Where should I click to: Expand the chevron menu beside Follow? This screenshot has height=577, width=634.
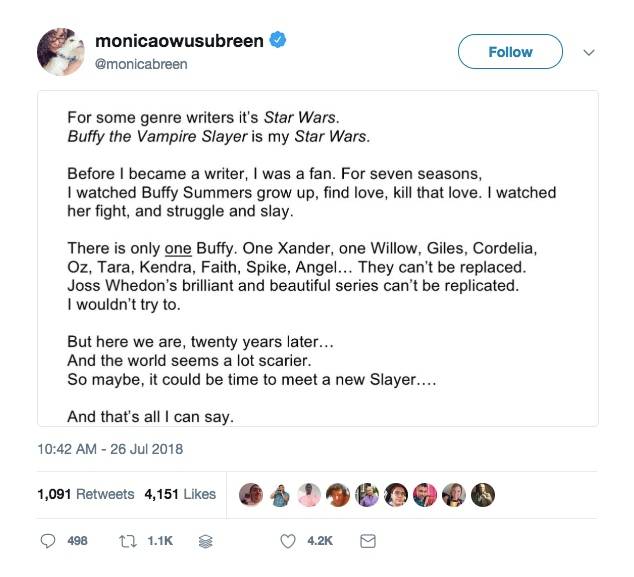click(x=589, y=52)
